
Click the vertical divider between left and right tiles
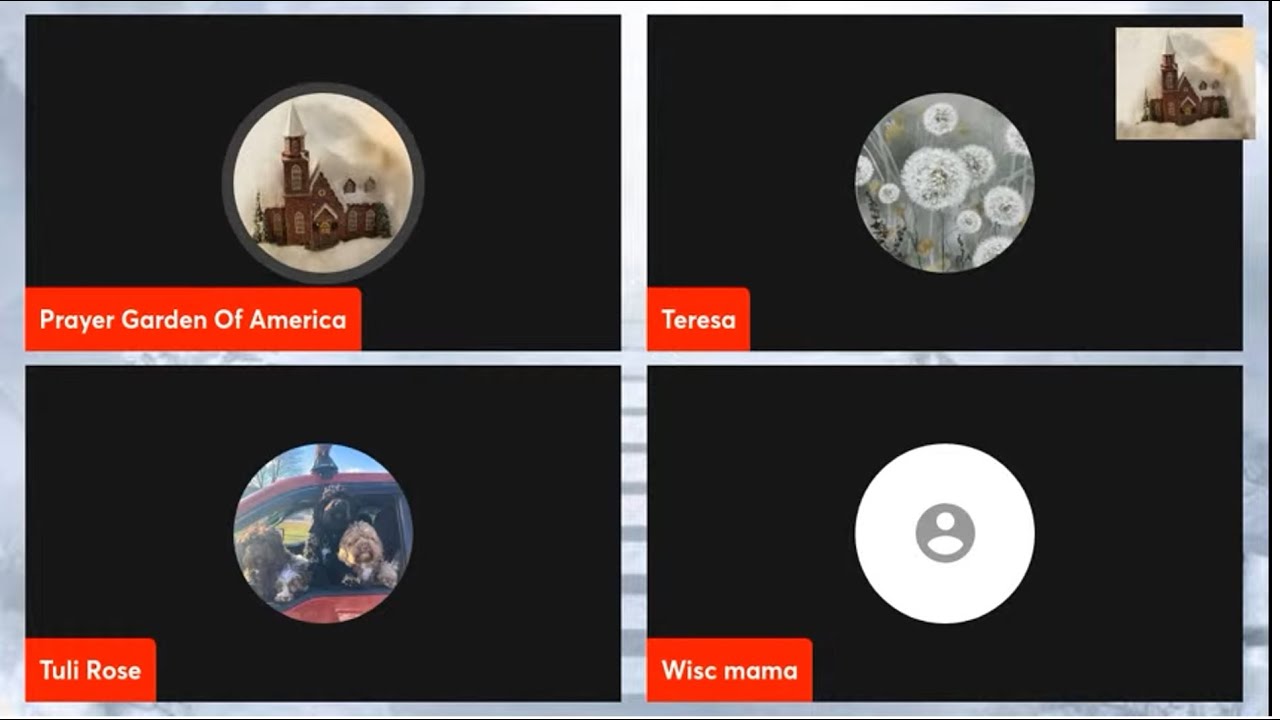tap(634, 358)
